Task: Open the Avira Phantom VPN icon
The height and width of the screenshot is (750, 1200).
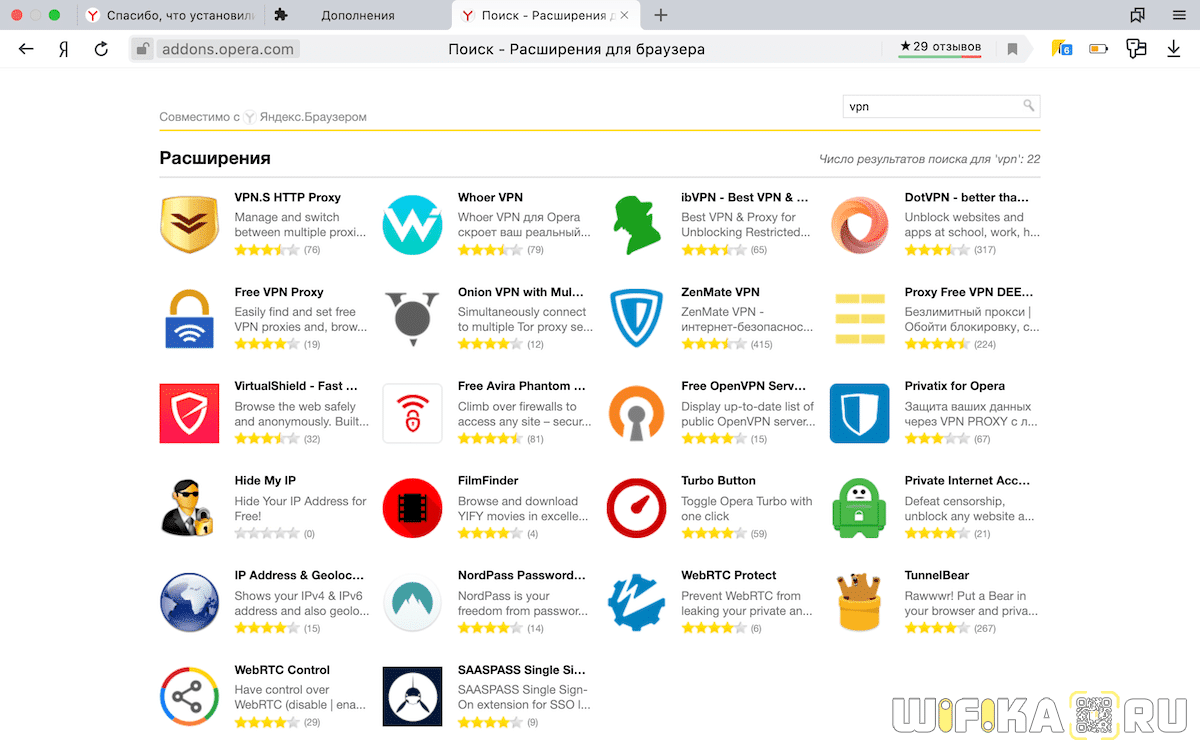Action: 412,413
